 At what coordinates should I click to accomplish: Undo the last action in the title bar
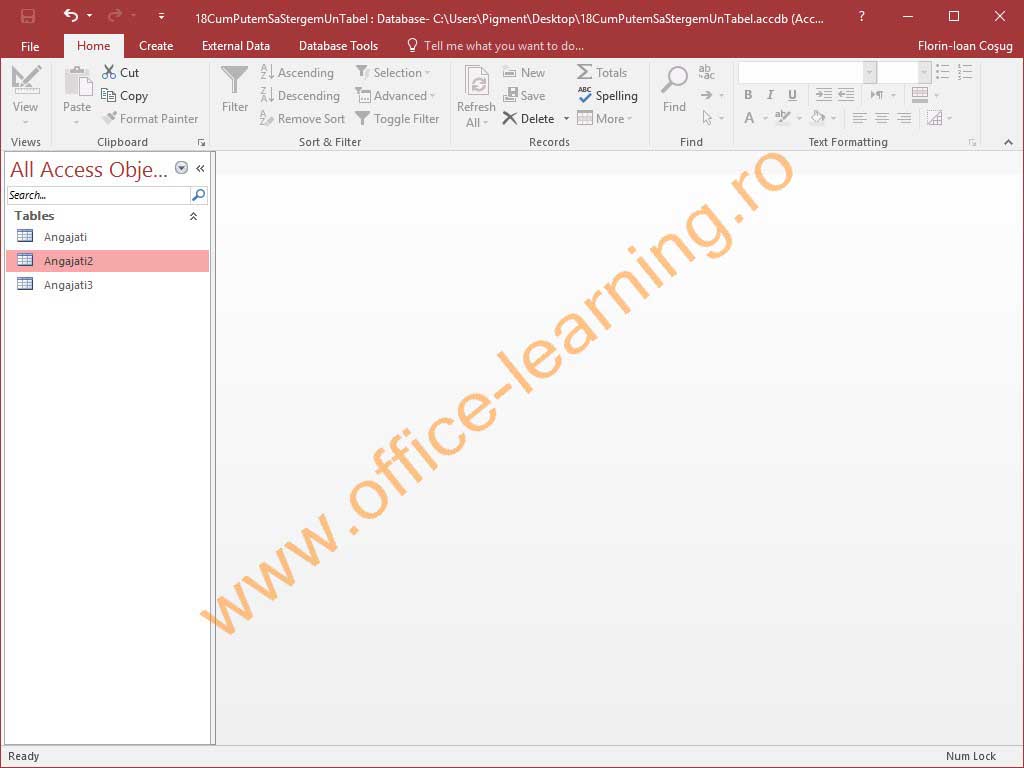(71, 16)
